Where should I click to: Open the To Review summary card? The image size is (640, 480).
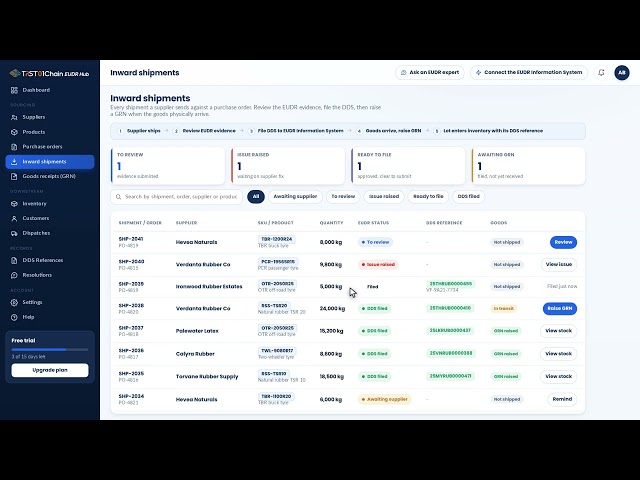coord(168,166)
